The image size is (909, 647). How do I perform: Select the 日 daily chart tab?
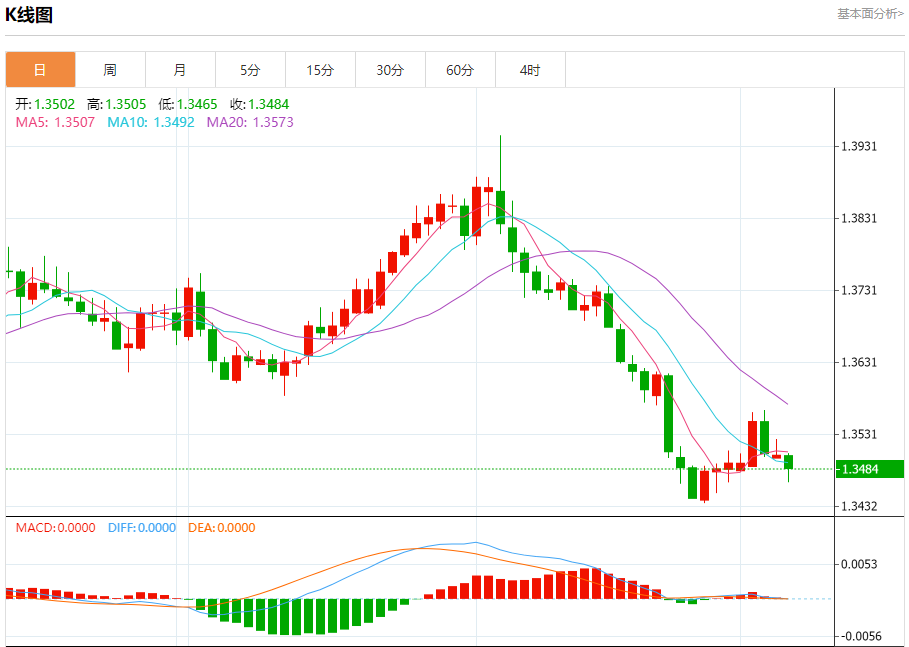[41, 70]
